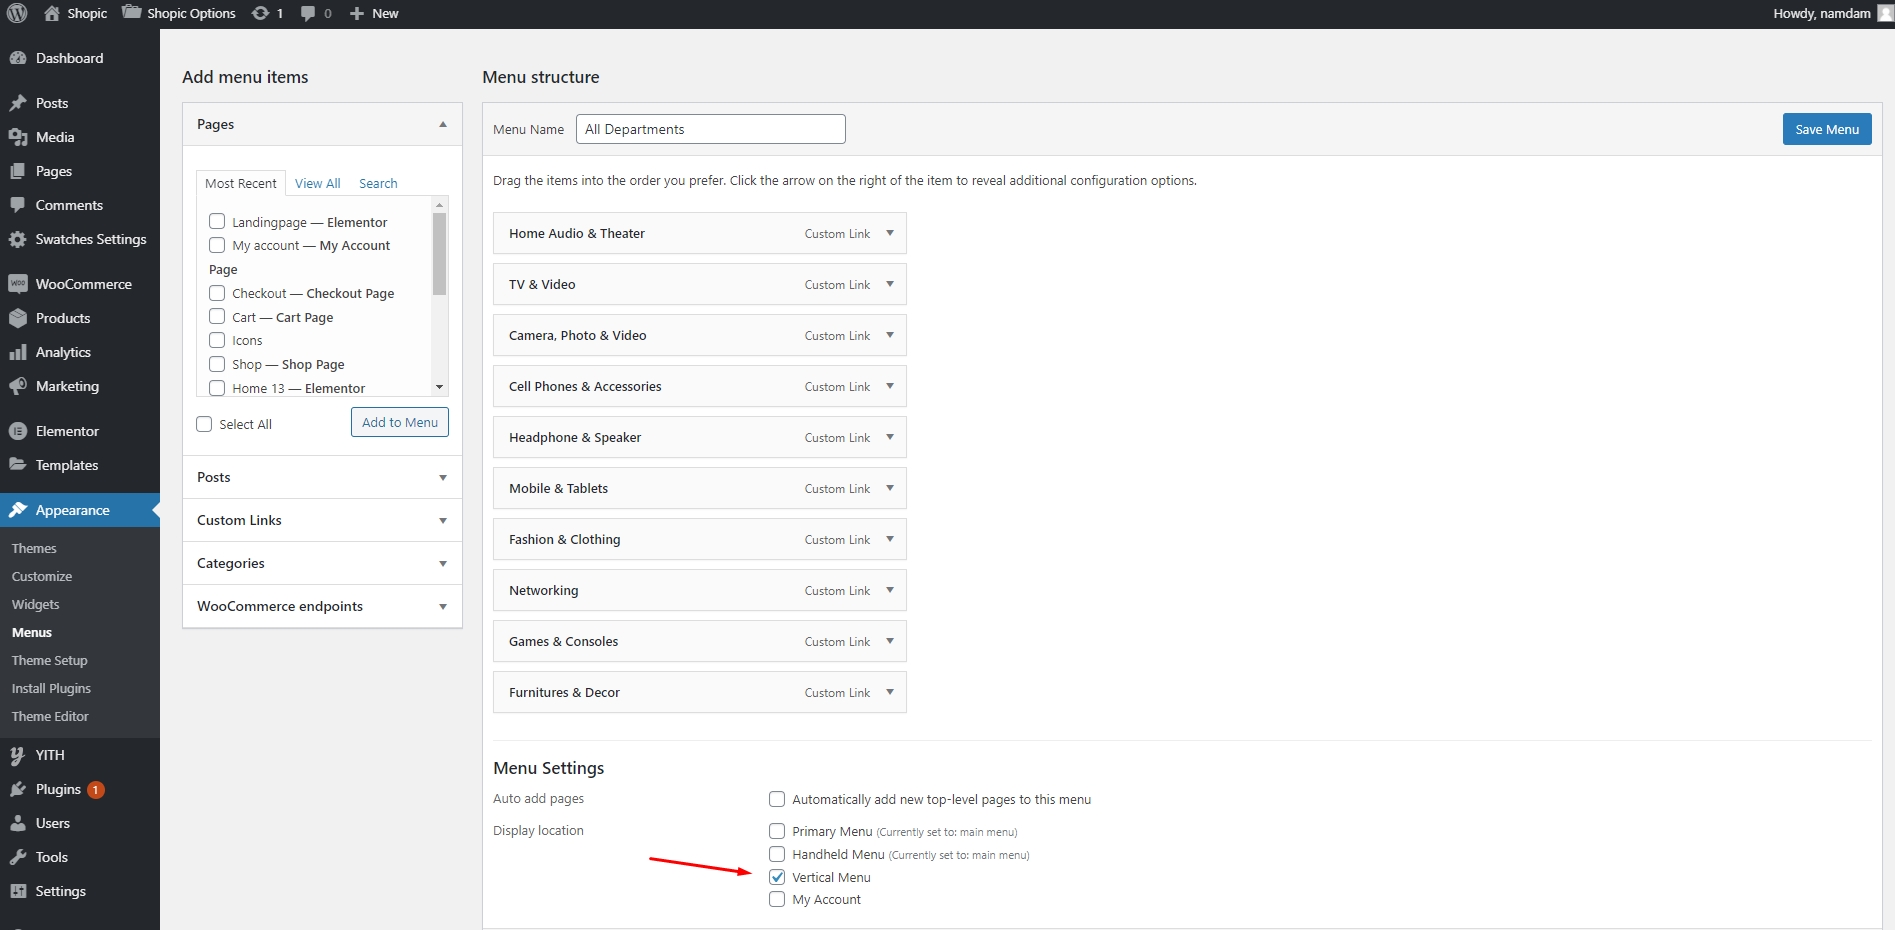The width and height of the screenshot is (1895, 930).
Task: Expand the TV & Video menu item arrow
Action: tap(889, 284)
